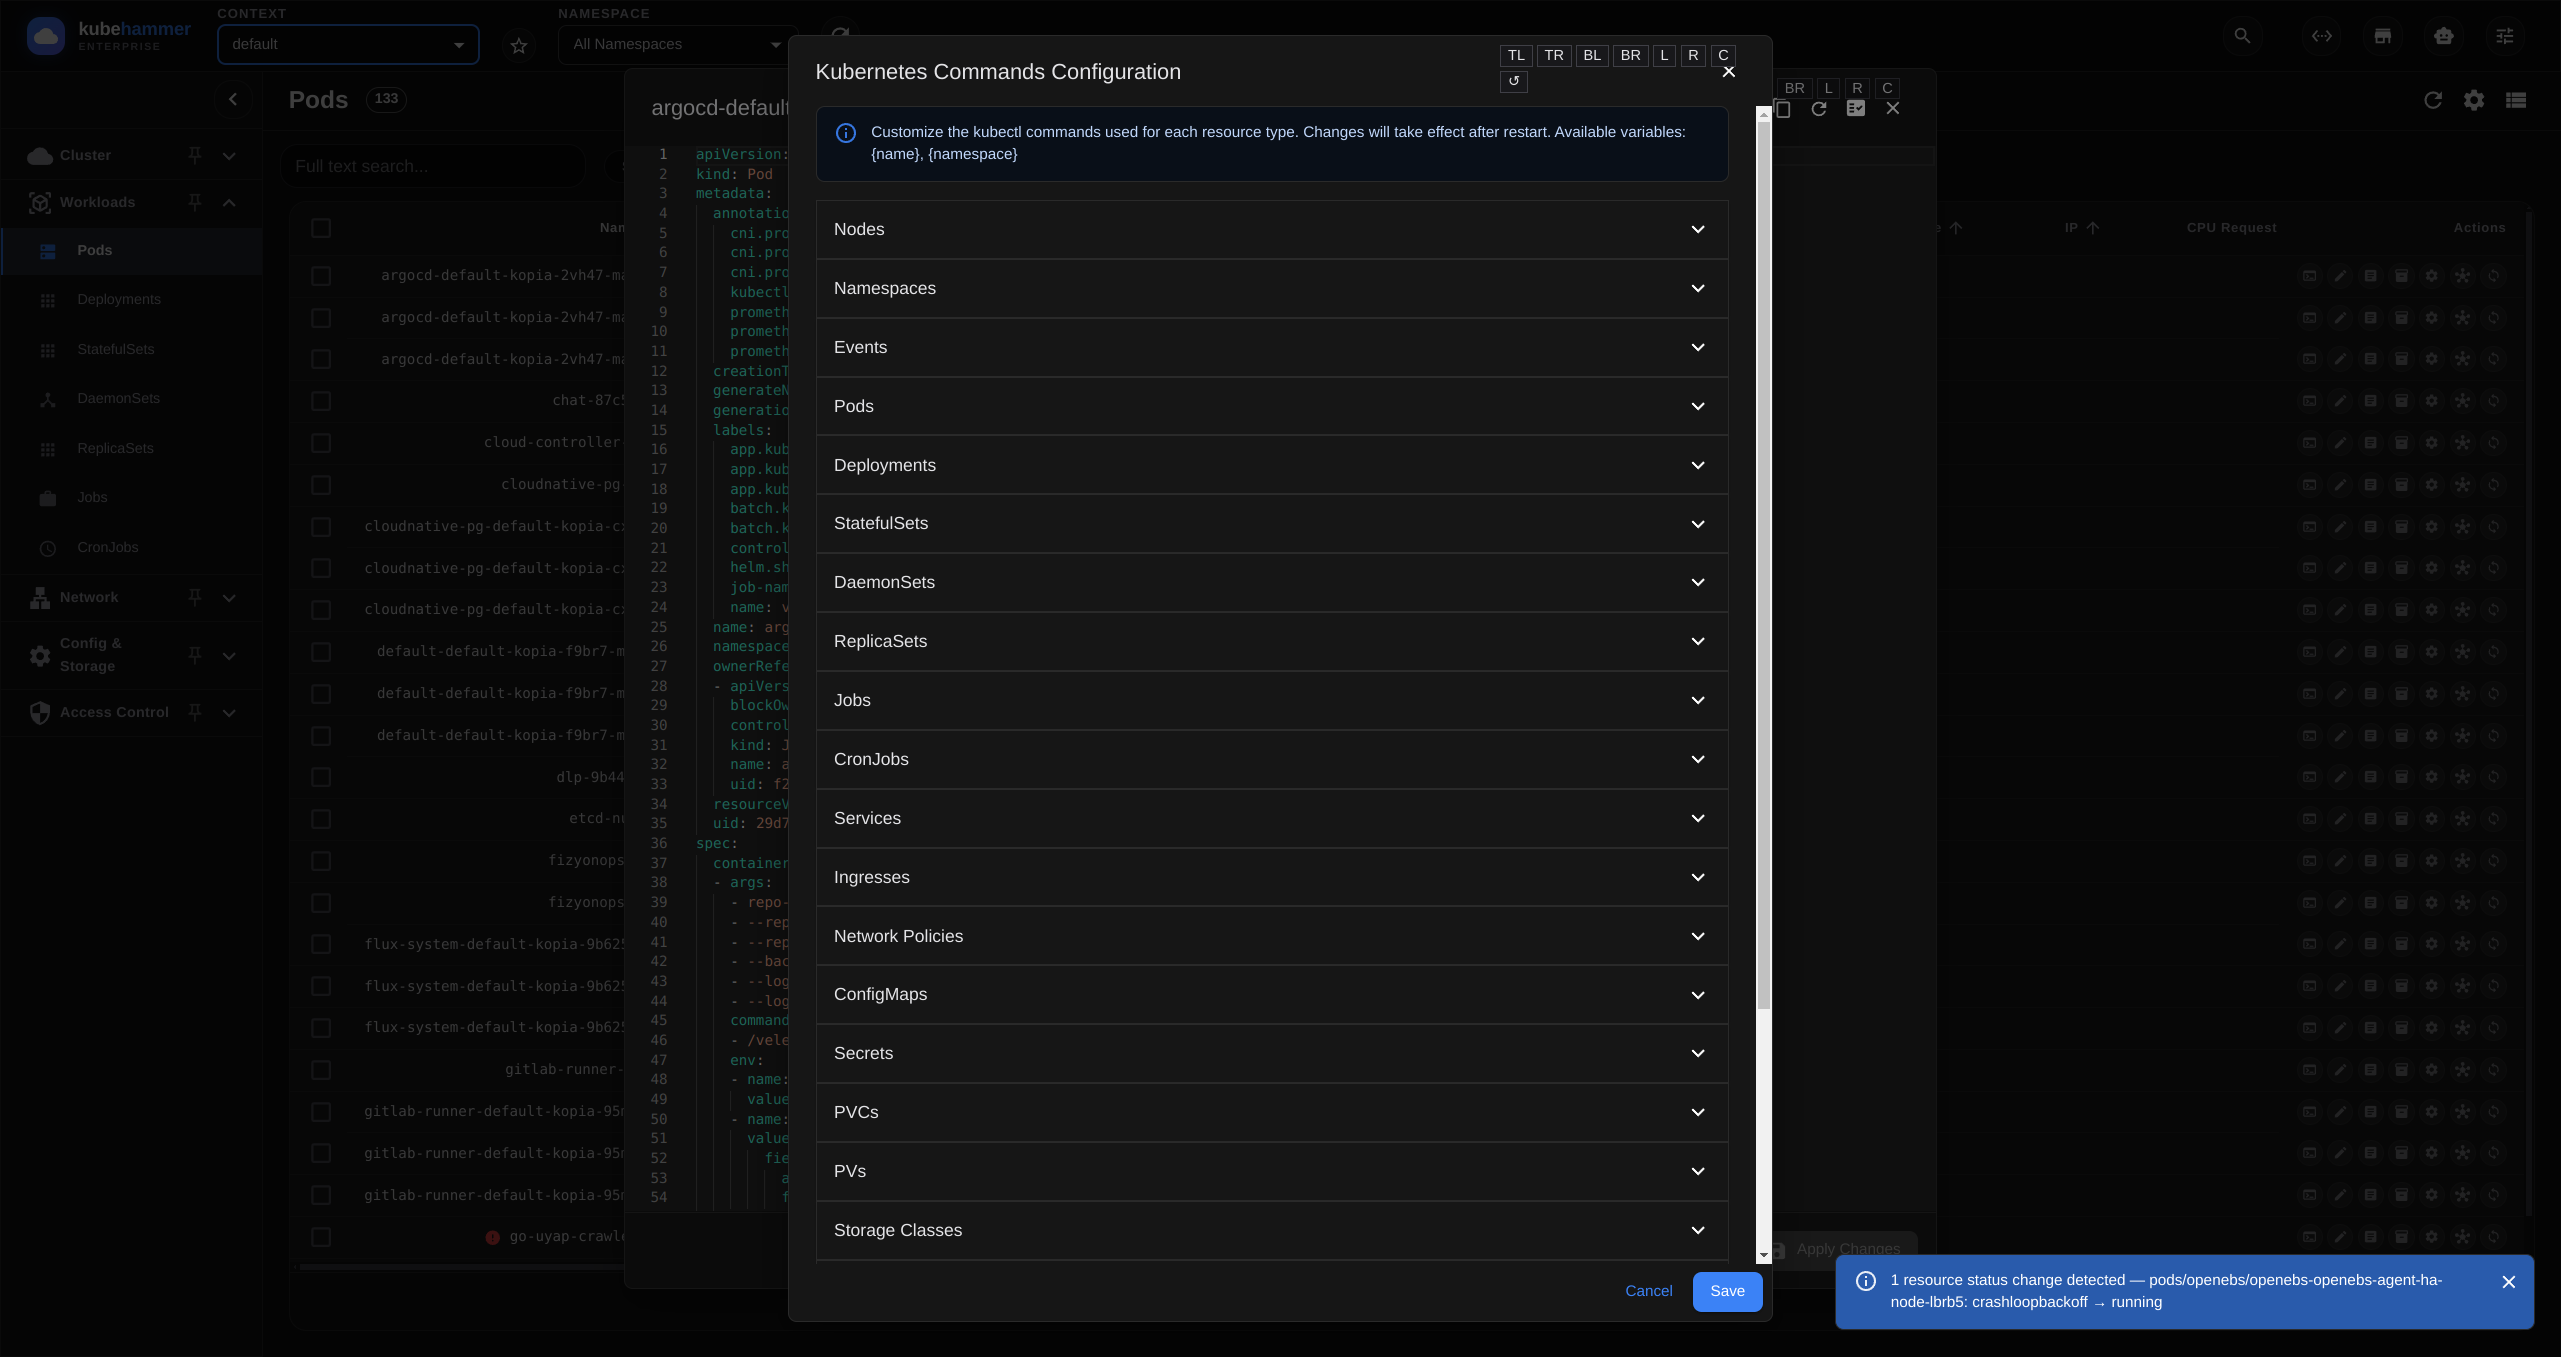Image resolution: width=2561 pixels, height=1357 pixels.
Task: Pin the Config & Storage section
Action: [x=195, y=655]
